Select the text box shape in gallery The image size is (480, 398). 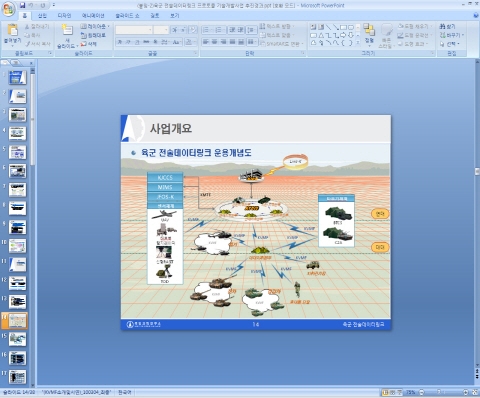[x=313, y=27]
